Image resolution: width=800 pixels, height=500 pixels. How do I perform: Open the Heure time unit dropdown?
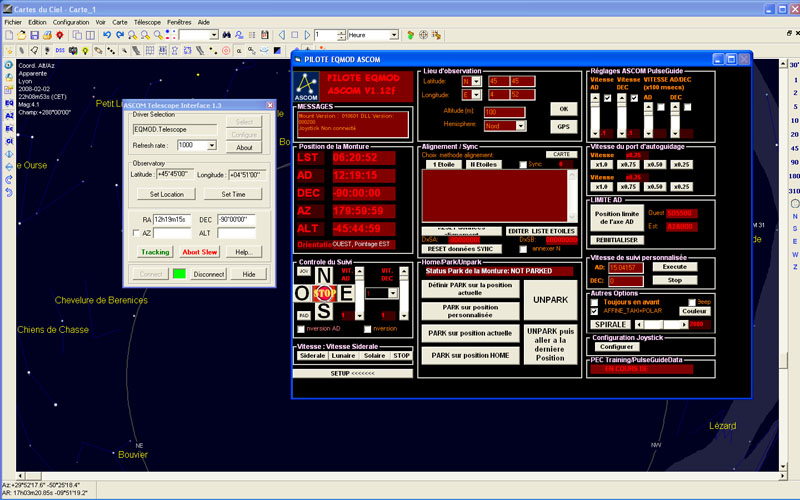click(x=394, y=35)
